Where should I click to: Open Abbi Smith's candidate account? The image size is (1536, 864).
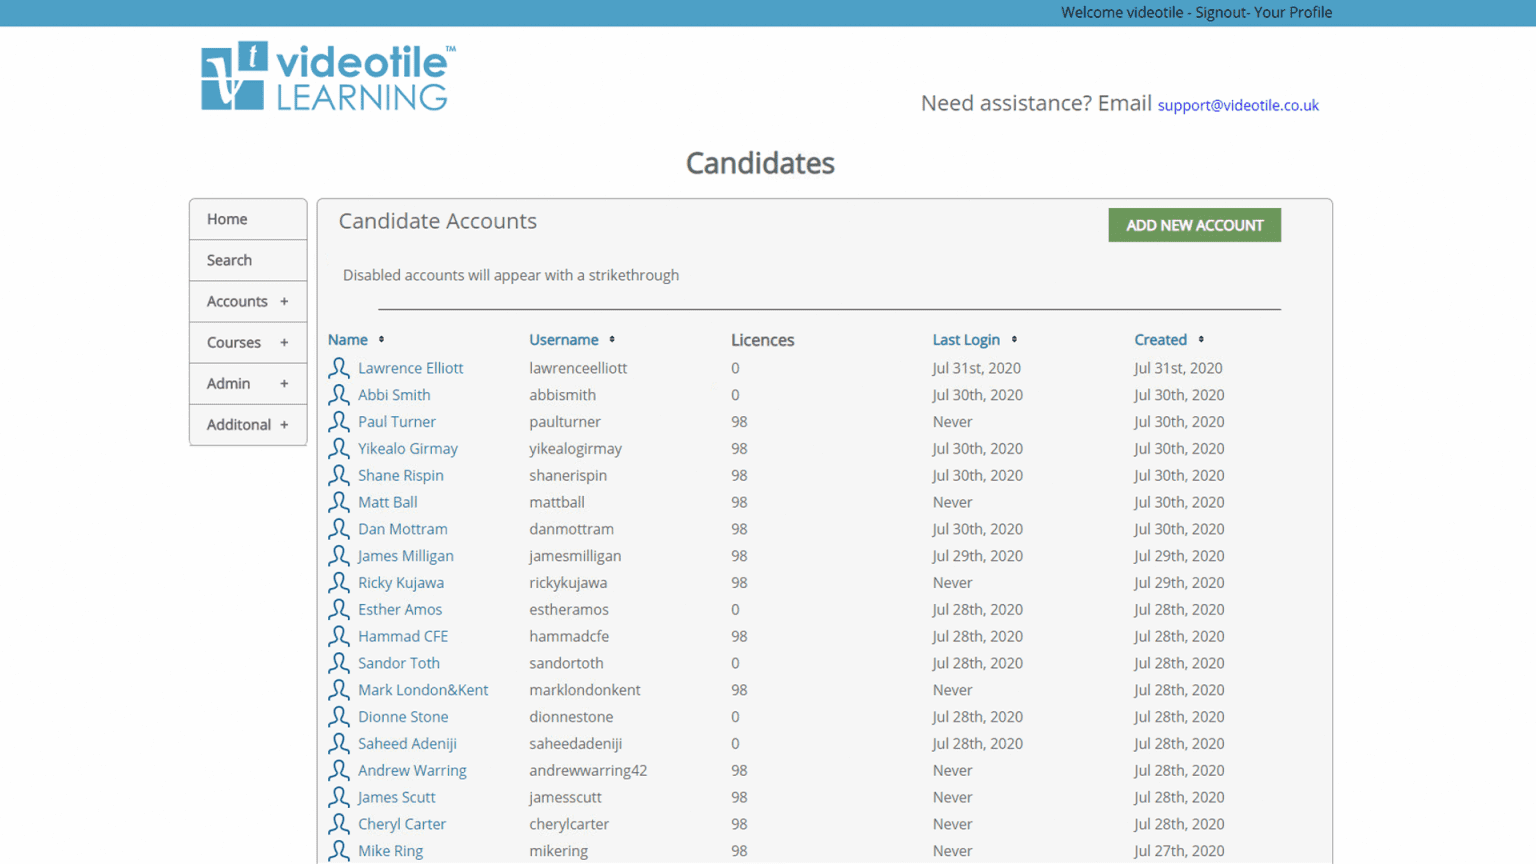394,395
